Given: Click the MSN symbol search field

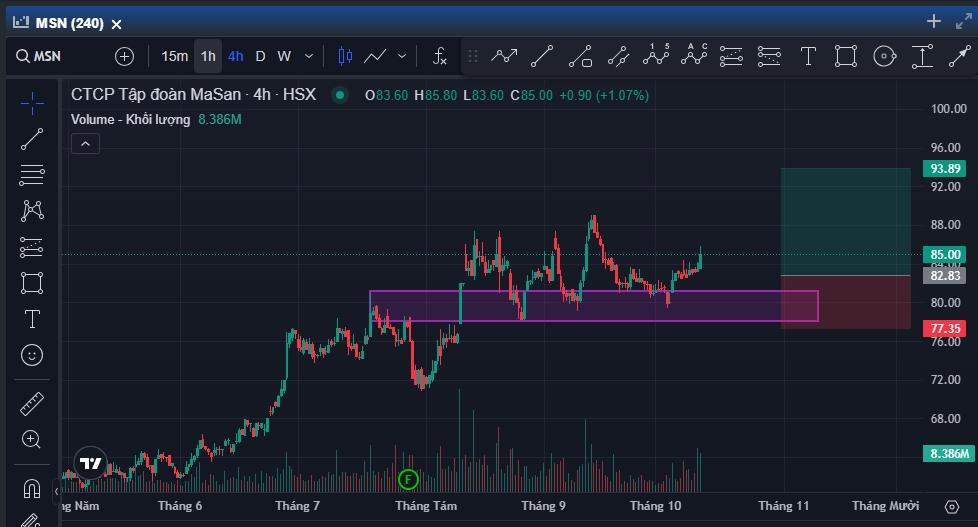Looking at the screenshot, I should (x=60, y=56).
